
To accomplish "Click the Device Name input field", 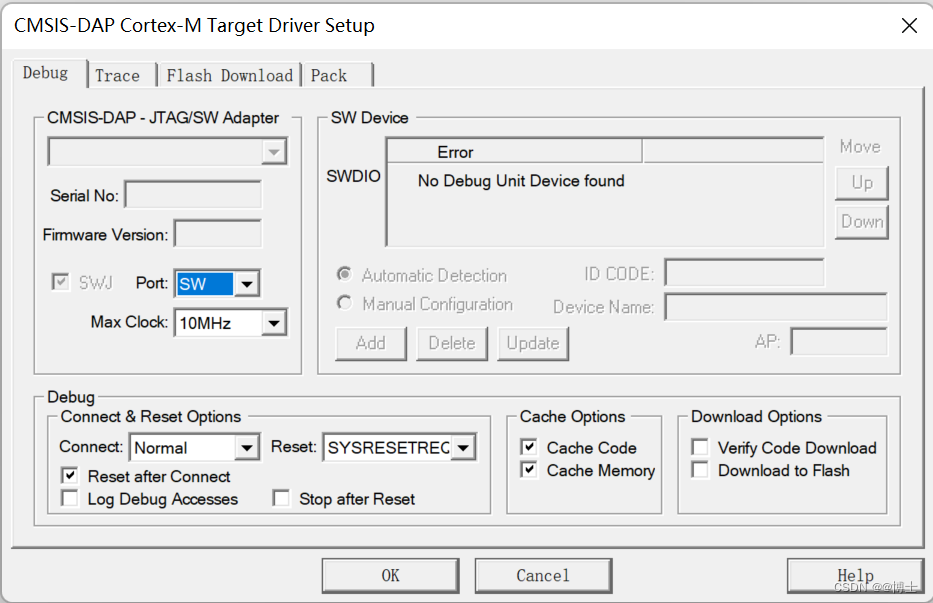I will (x=776, y=307).
